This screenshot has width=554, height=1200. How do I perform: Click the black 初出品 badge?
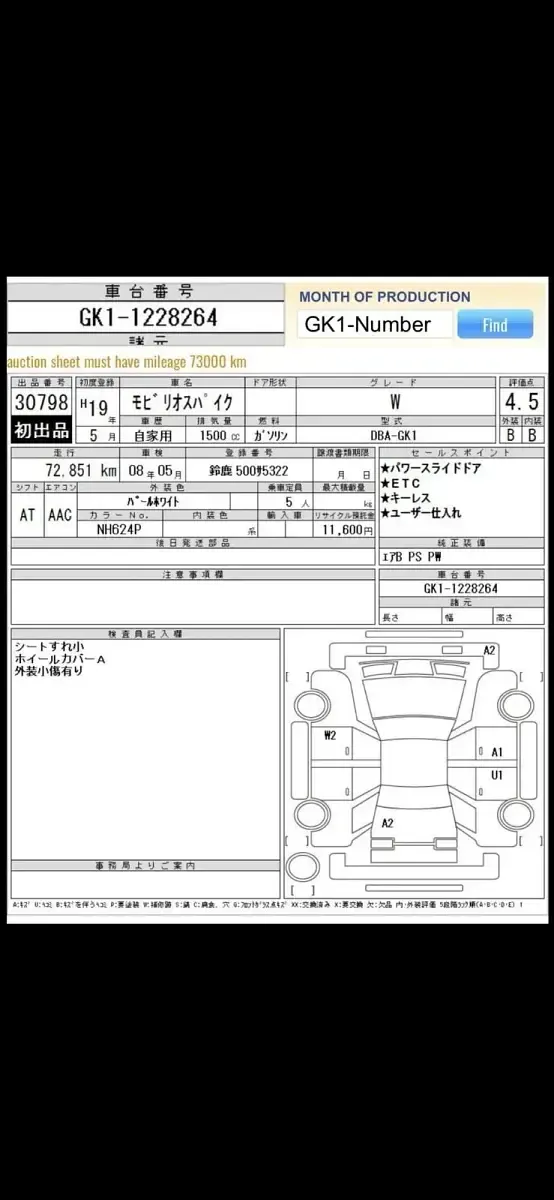[41, 431]
